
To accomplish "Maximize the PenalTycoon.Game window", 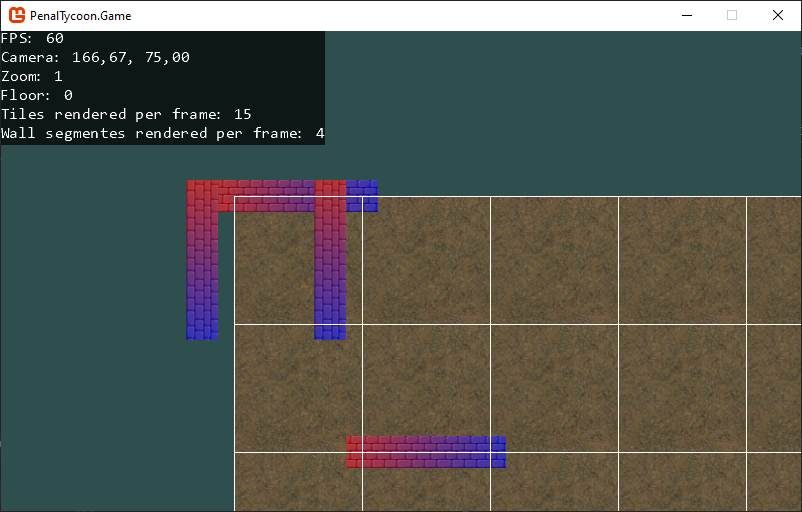I will [732, 15].
